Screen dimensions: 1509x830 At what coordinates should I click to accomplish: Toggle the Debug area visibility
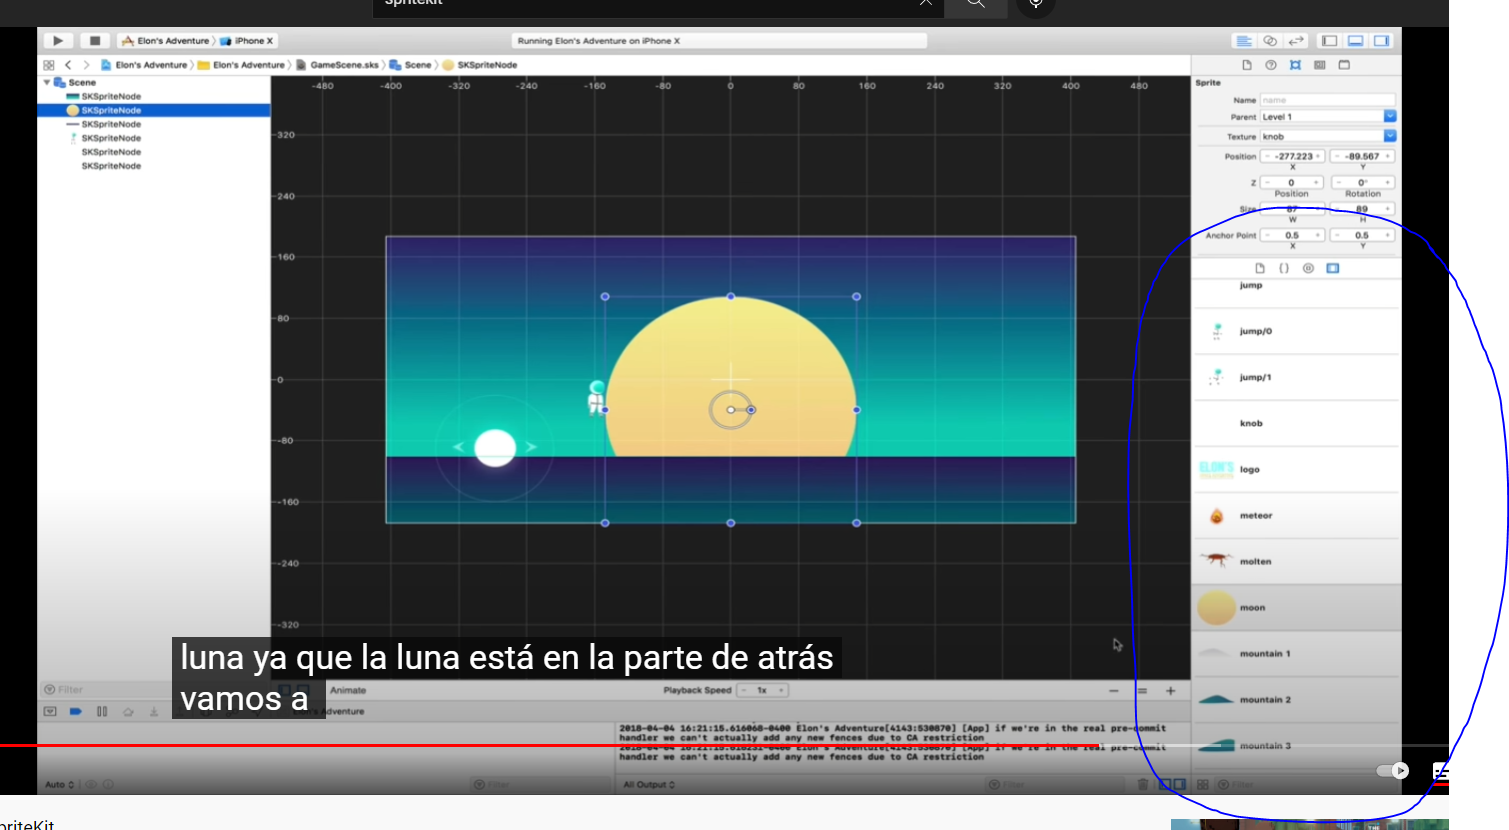[x=1355, y=41]
